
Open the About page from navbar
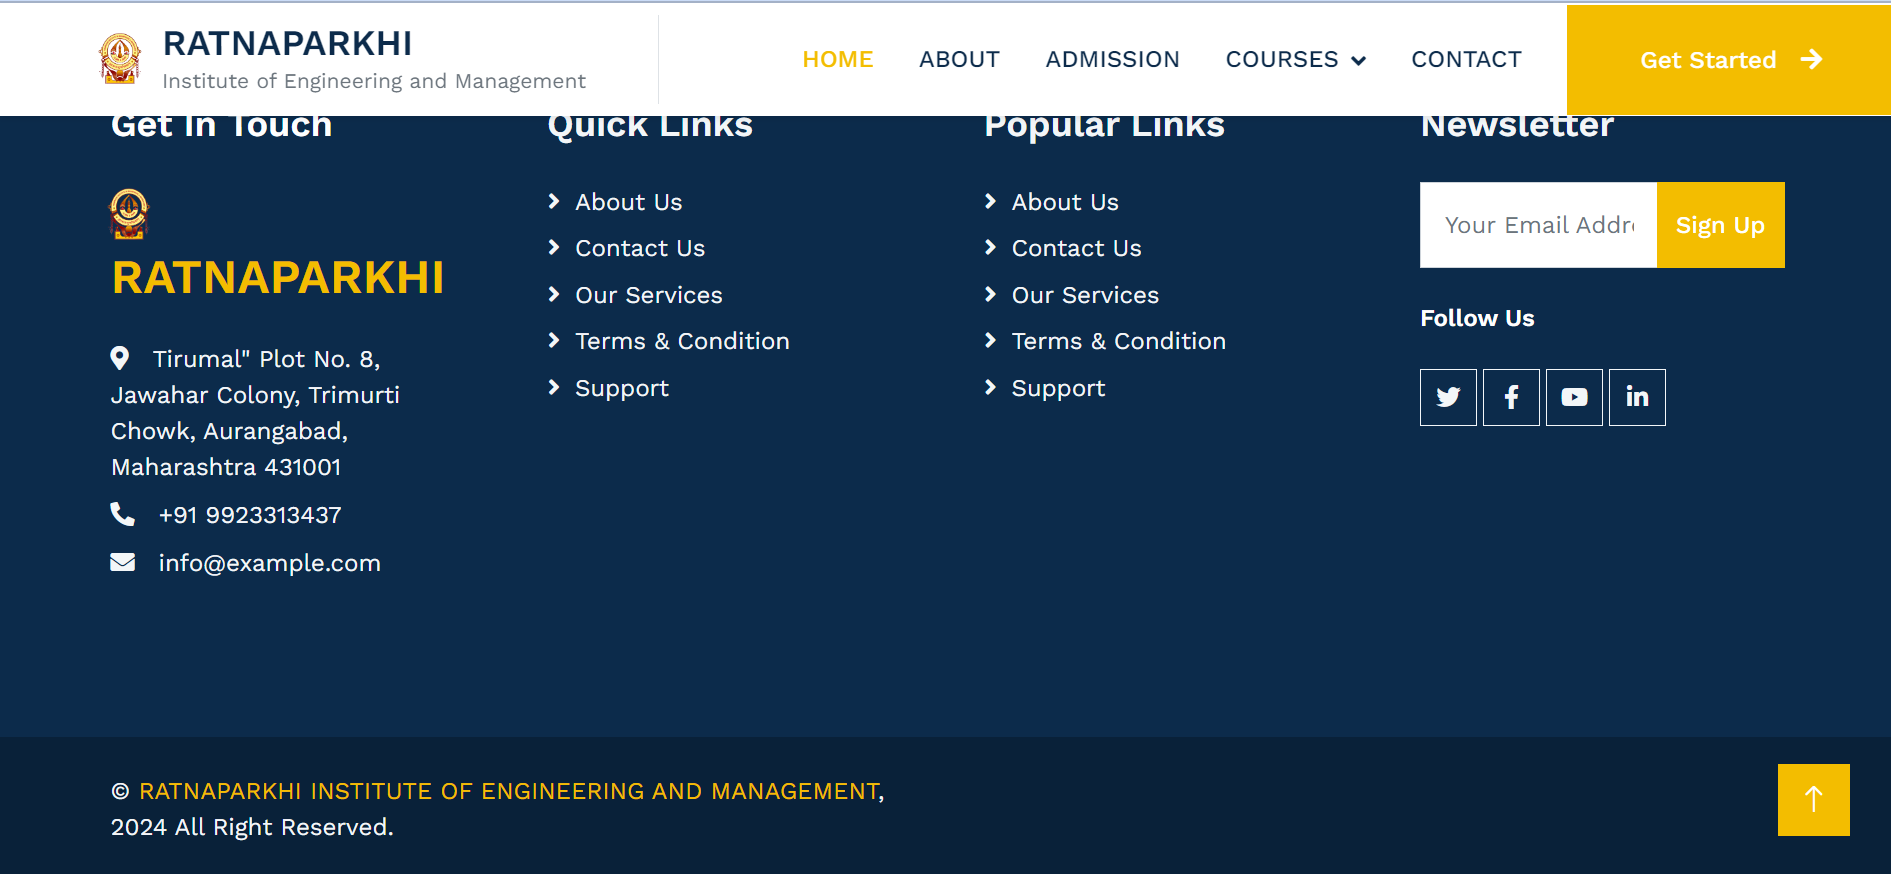click(x=959, y=60)
